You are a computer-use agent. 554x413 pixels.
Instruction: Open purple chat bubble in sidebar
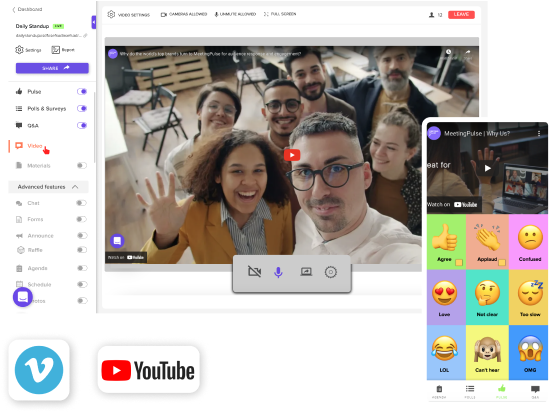[x=23, y=297]
